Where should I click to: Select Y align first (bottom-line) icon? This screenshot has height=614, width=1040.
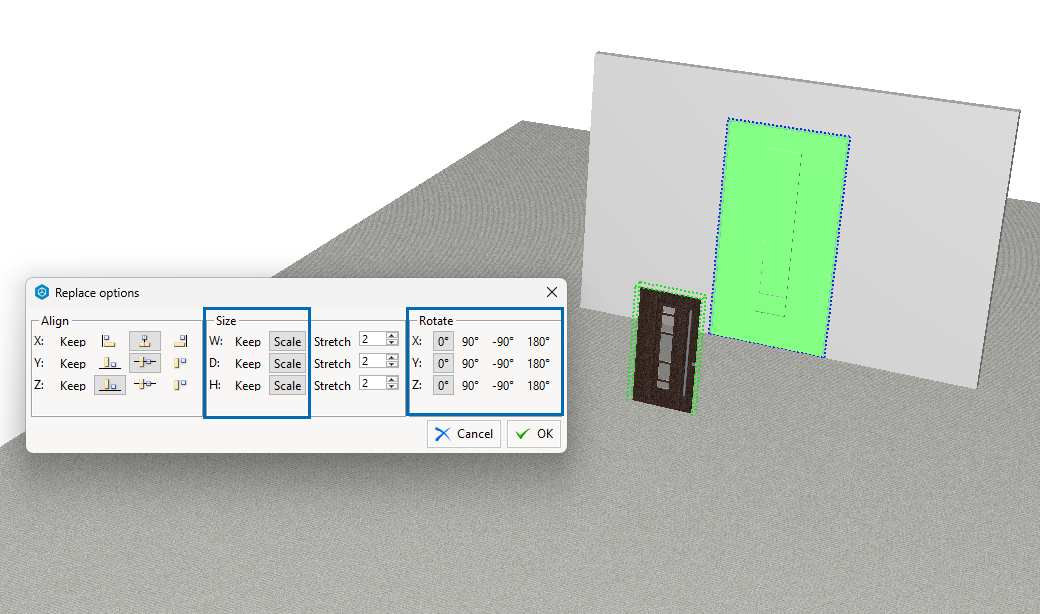point(109,363)
